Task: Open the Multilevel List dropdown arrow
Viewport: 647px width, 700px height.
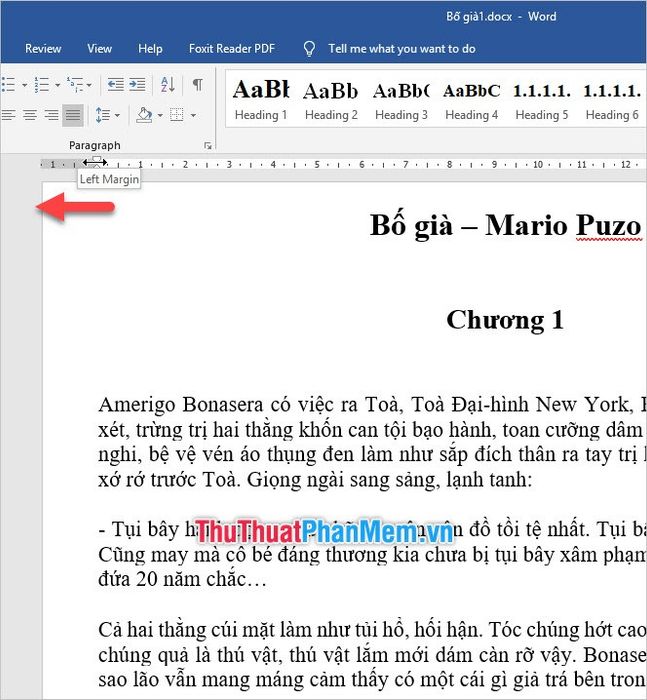Action: (x=89, y=85)
